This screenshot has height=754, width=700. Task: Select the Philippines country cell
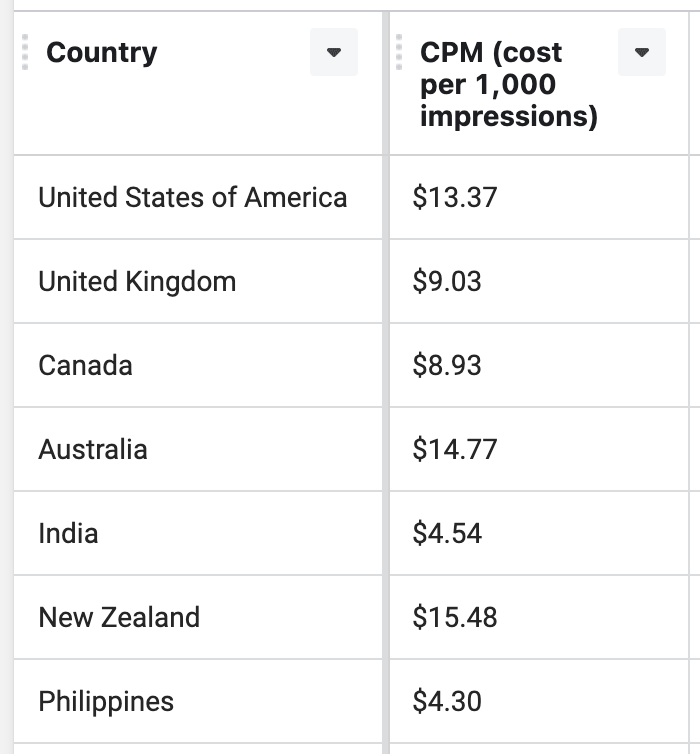point(198,701)
